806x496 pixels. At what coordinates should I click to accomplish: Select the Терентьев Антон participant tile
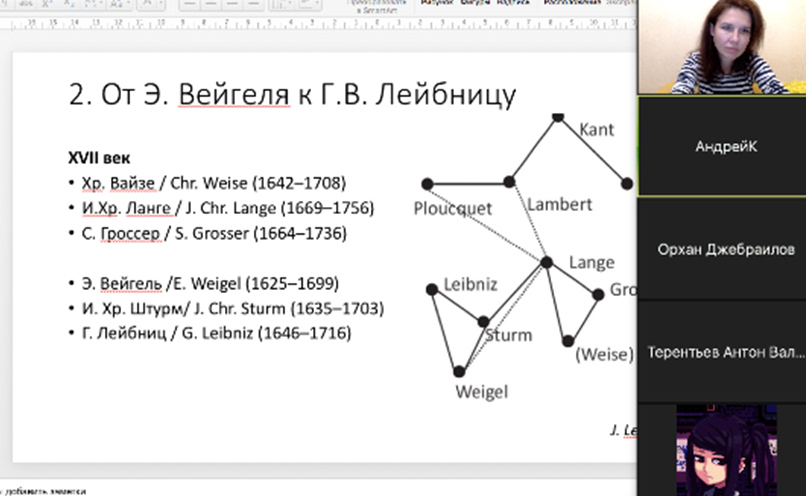(721, 352)
